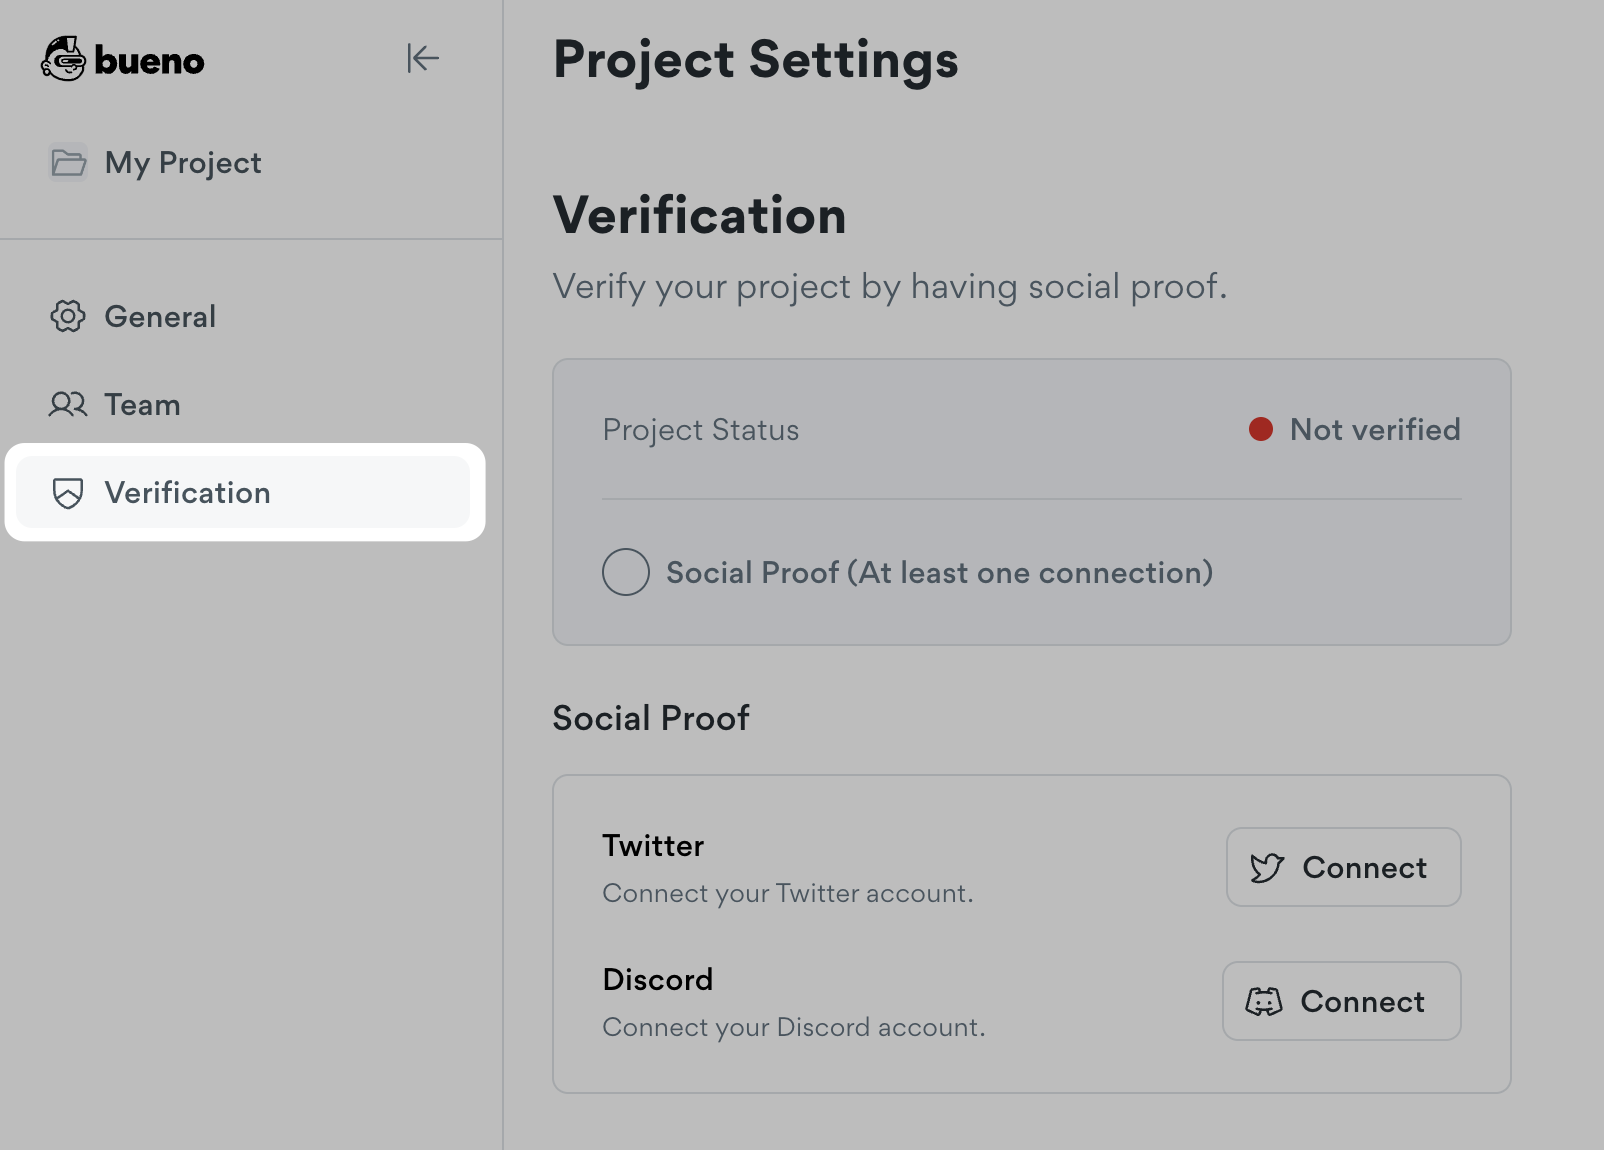This screenshot has width=1604, height=1150.
Task: Click the red Not verified status dot
Action: pyautogui.click(x=1261, y=430)
